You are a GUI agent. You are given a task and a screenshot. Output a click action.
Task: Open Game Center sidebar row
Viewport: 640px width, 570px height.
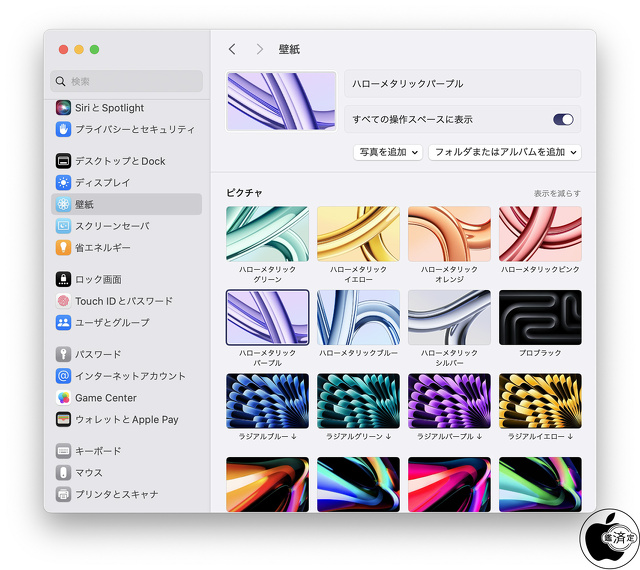coord(127,398)
